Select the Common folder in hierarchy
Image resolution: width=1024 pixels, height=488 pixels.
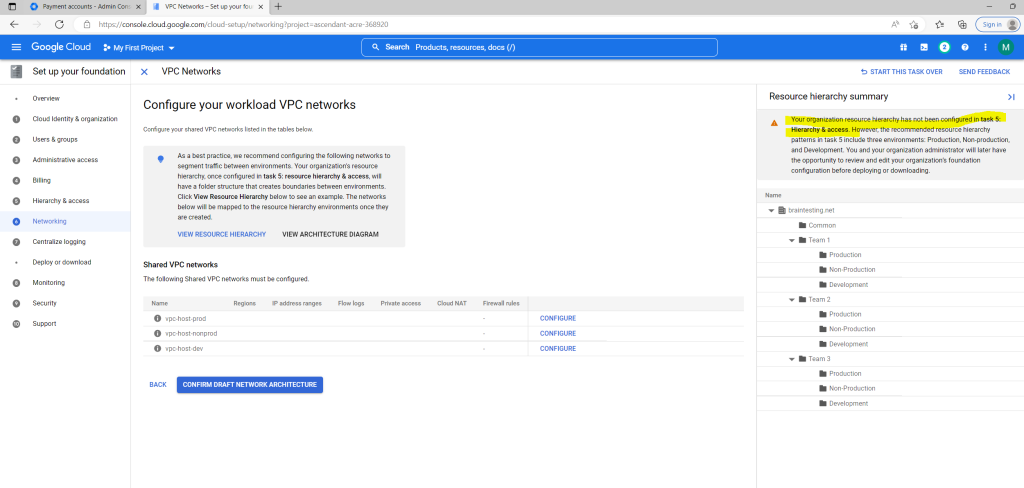tap(817, 225)
